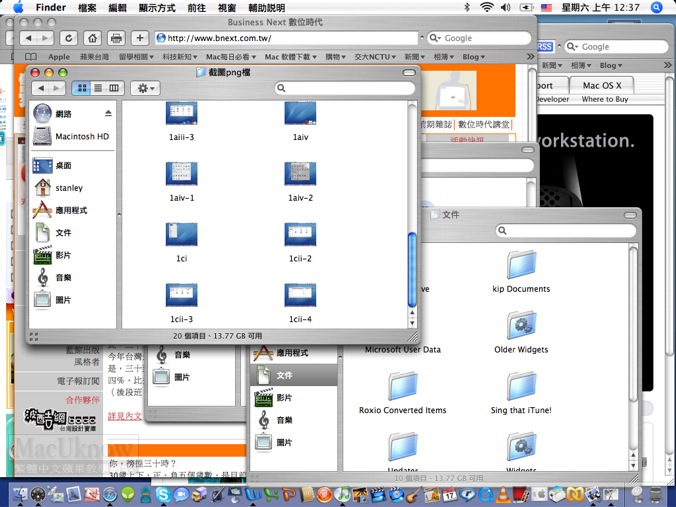Add bookmark with the plus button
This screenshot has width=676, height=507.
tap(140, 38)
